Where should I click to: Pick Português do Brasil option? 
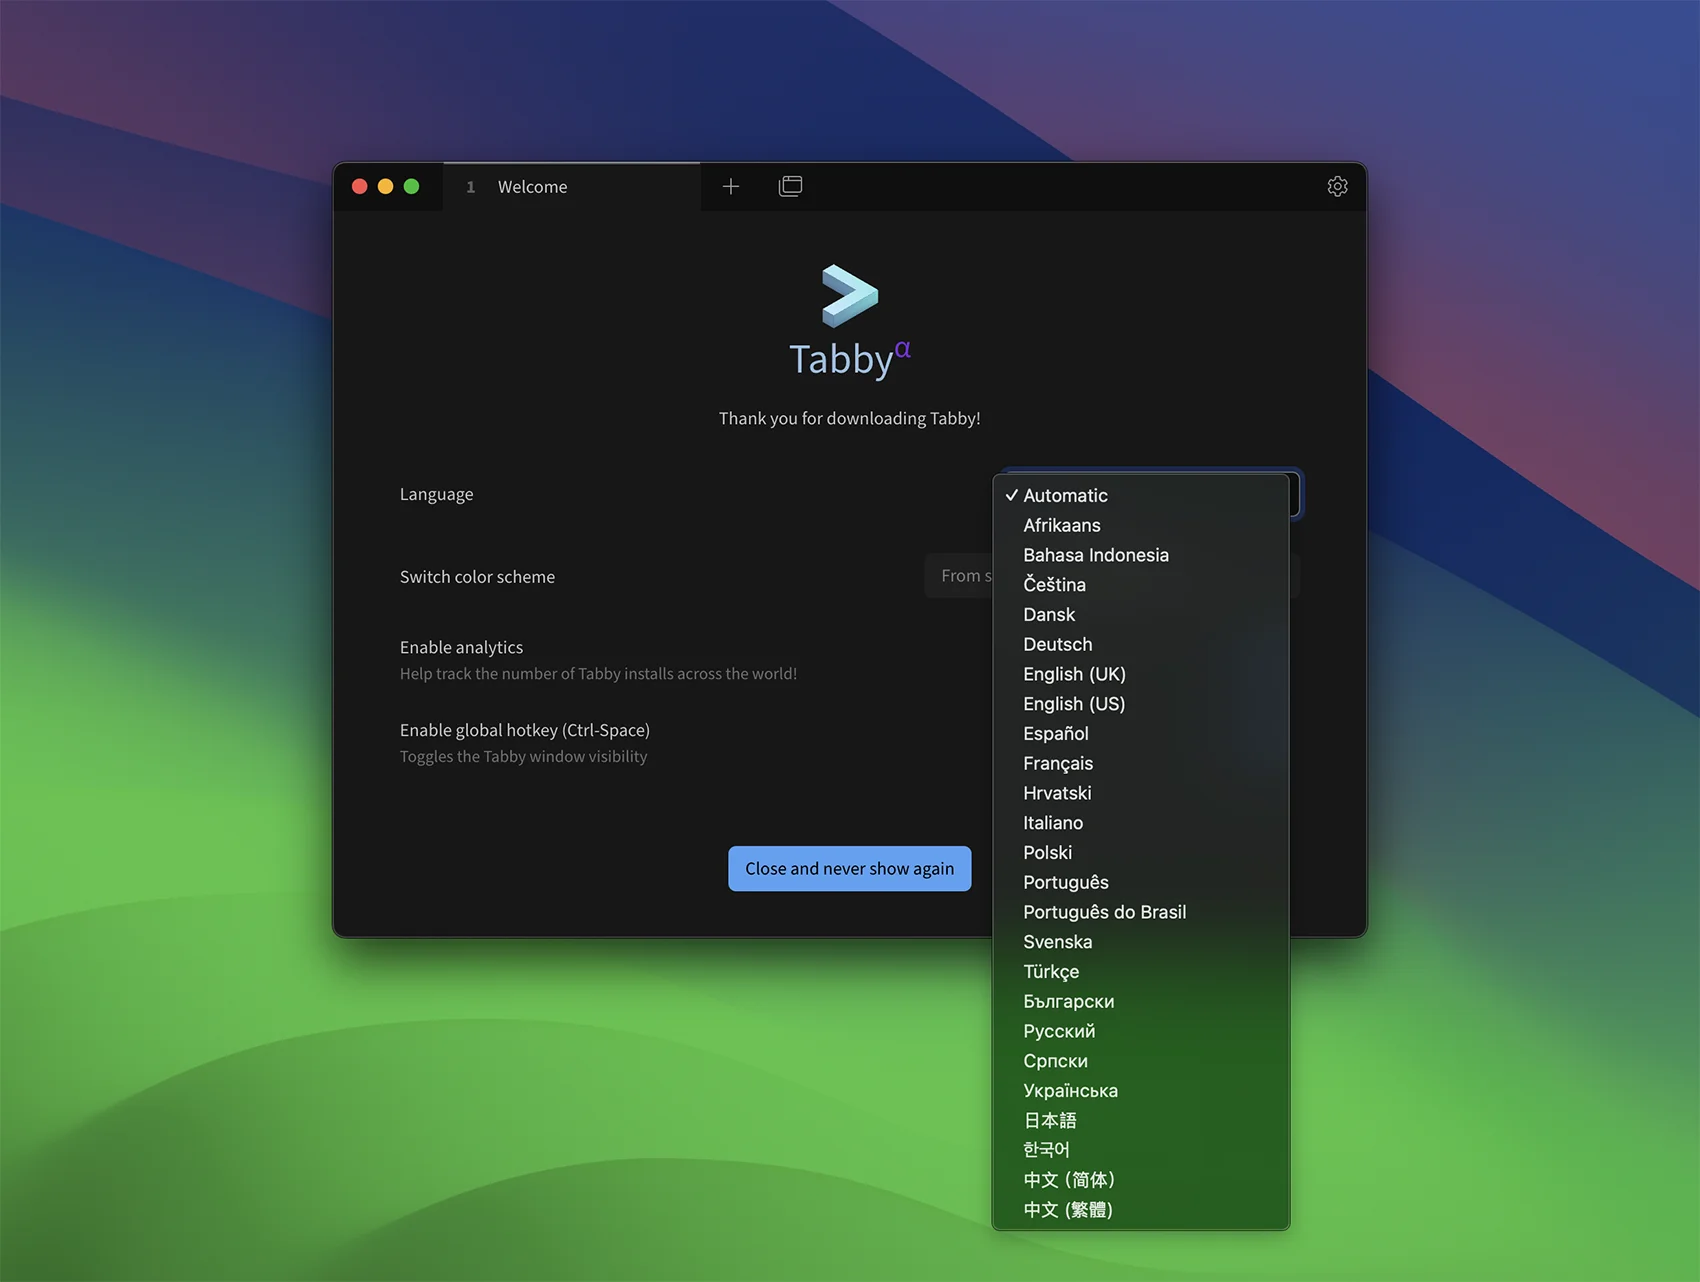pyautogui.click(x=1141, y=912)
